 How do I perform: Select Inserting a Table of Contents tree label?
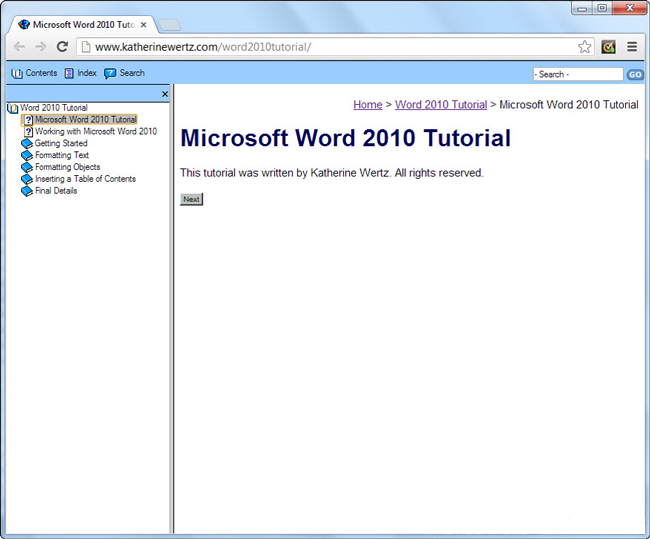click(85, 179)
